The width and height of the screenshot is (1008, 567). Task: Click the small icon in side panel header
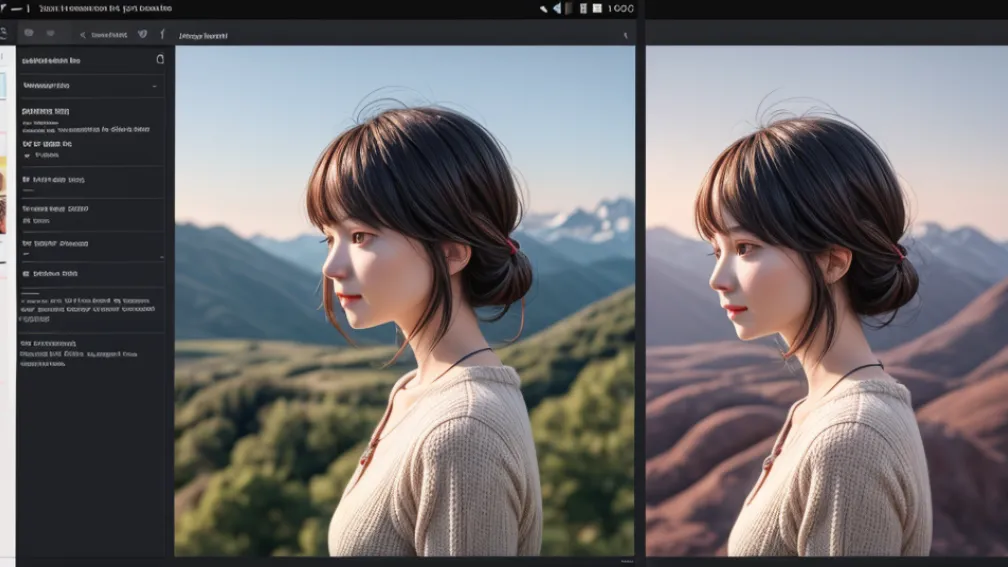click(x=160, y=59)
